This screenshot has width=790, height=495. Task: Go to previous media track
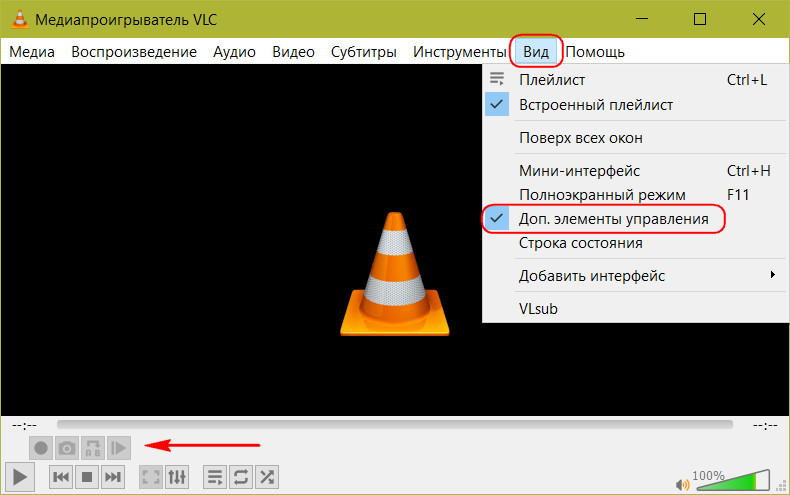pyautogui.click(x=61, y=476)
